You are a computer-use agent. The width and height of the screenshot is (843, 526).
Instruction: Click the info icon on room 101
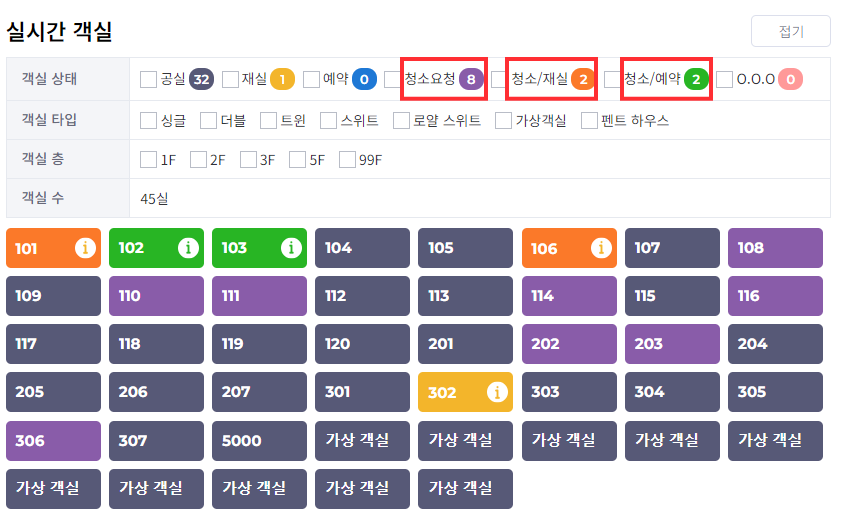pyautogui.click(x=85, y=248)
